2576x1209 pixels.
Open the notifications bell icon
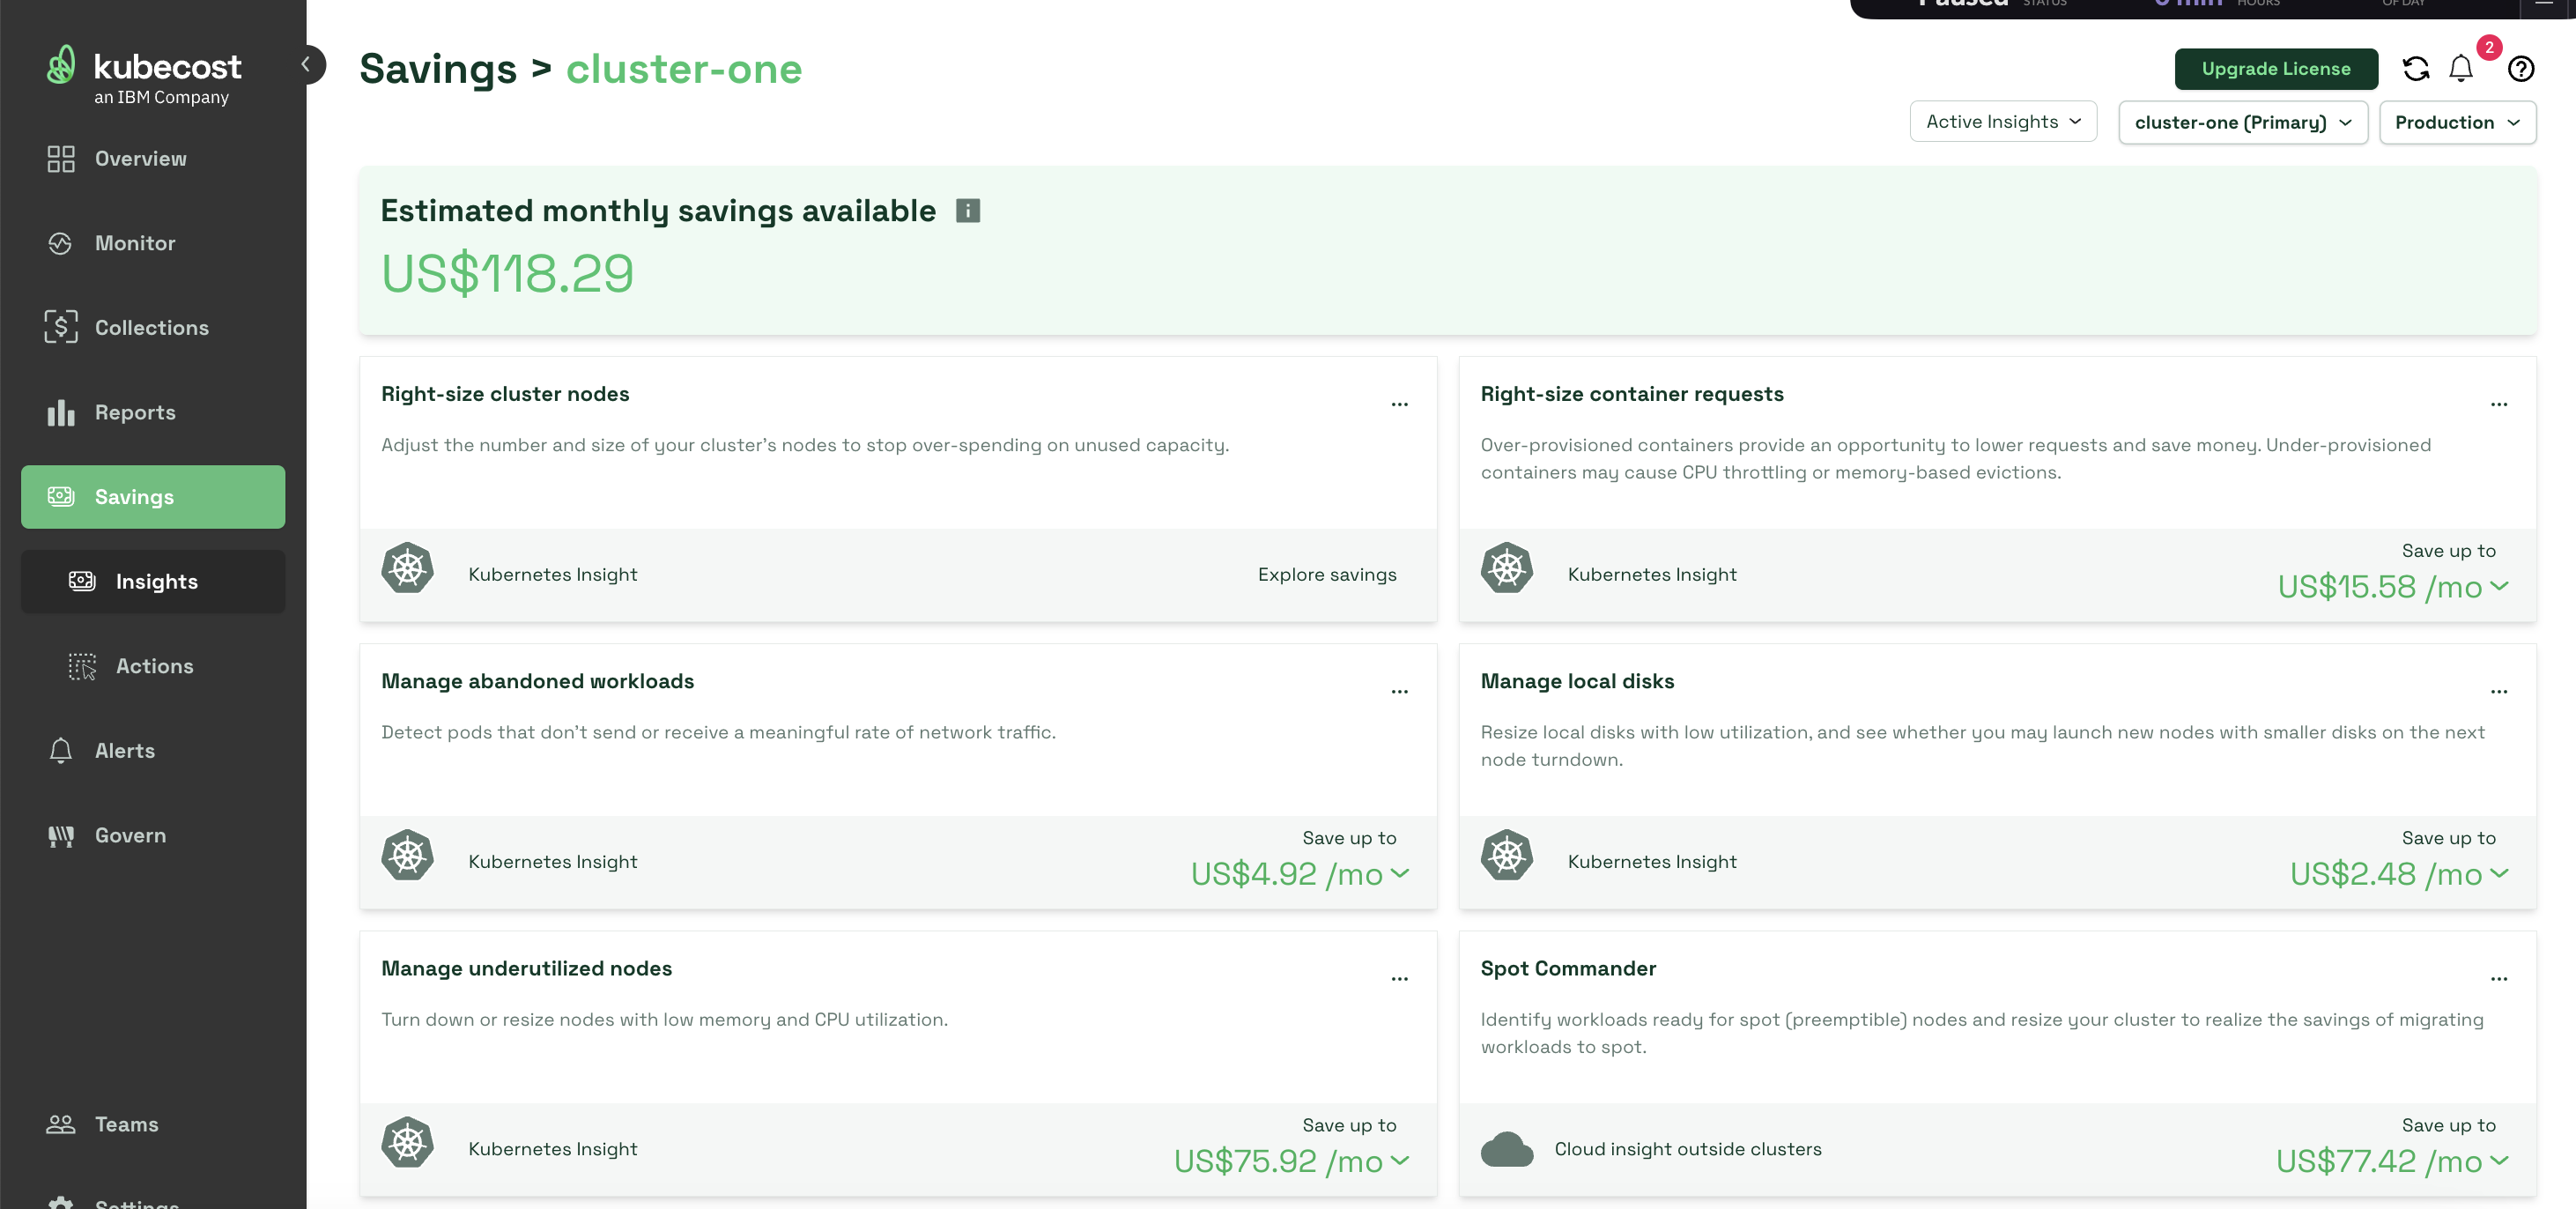pyautogui.click(x=2461, y=69)
